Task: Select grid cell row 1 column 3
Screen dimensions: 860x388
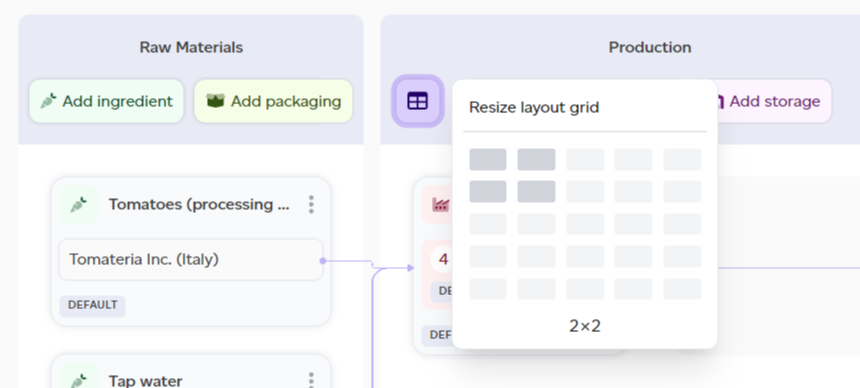Action: coord(585,159)
